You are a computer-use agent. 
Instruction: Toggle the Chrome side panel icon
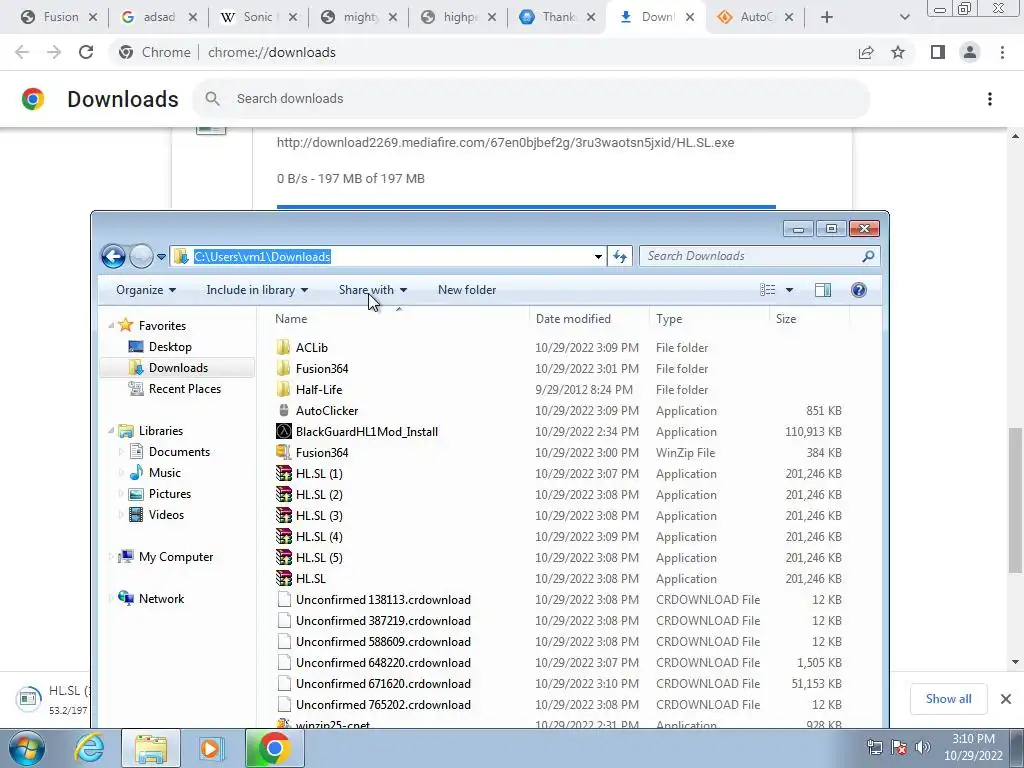click(x=938, y=52)
